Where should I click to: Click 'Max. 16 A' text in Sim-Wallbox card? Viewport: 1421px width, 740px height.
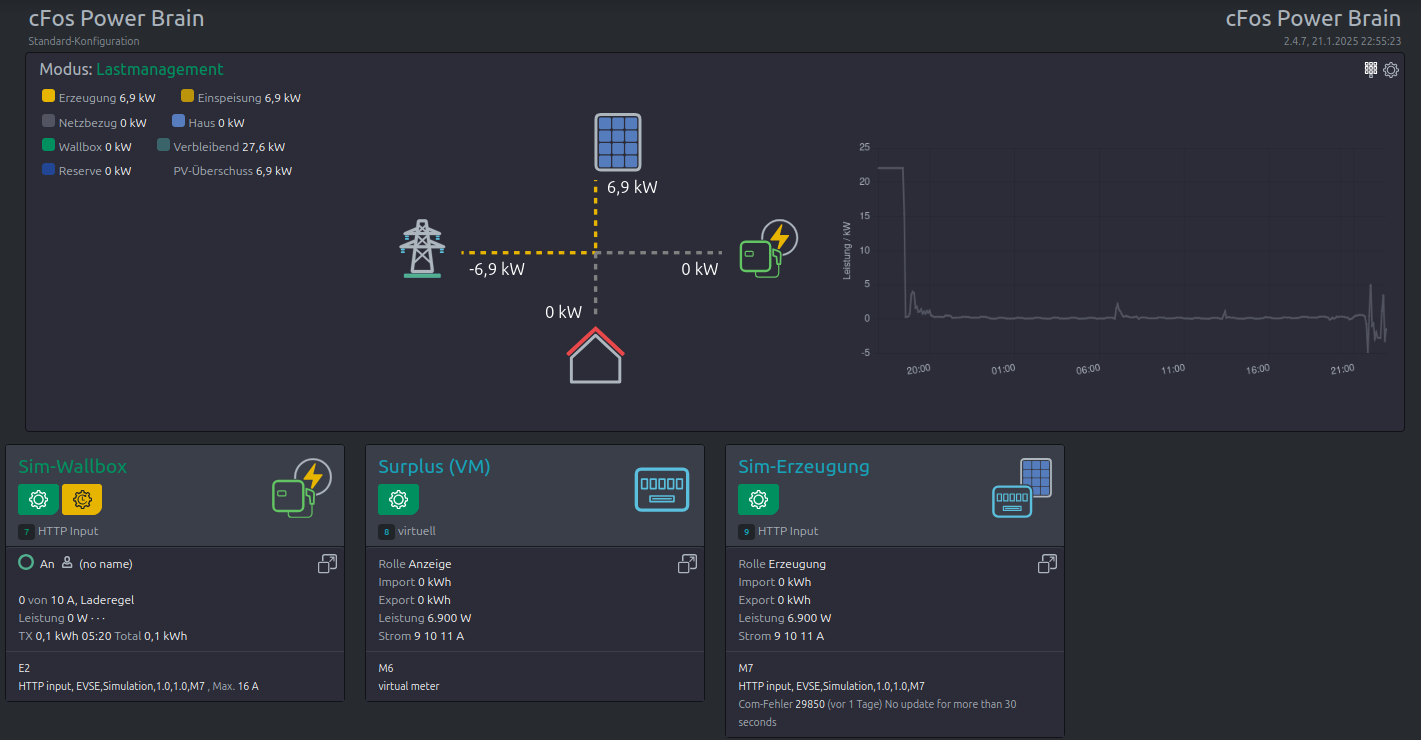(x=236, y=686)
